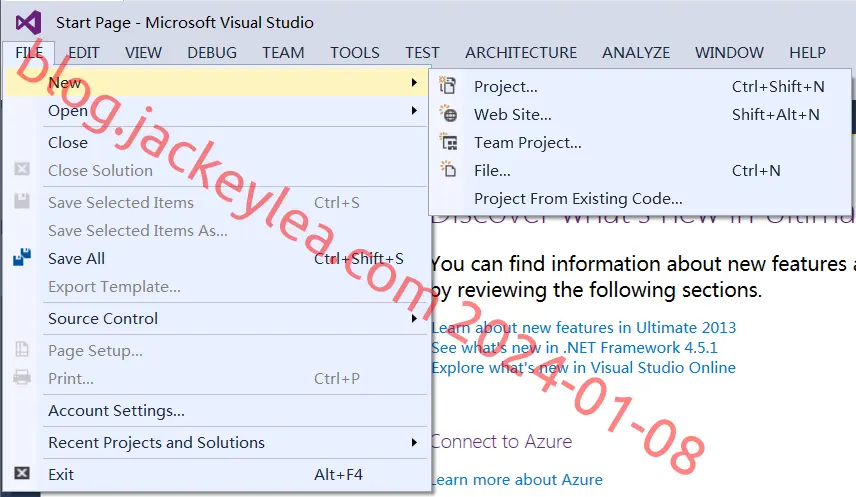Open the EDIT menu
The width and height of the screenshot is (856, 497).
point(84,52)
